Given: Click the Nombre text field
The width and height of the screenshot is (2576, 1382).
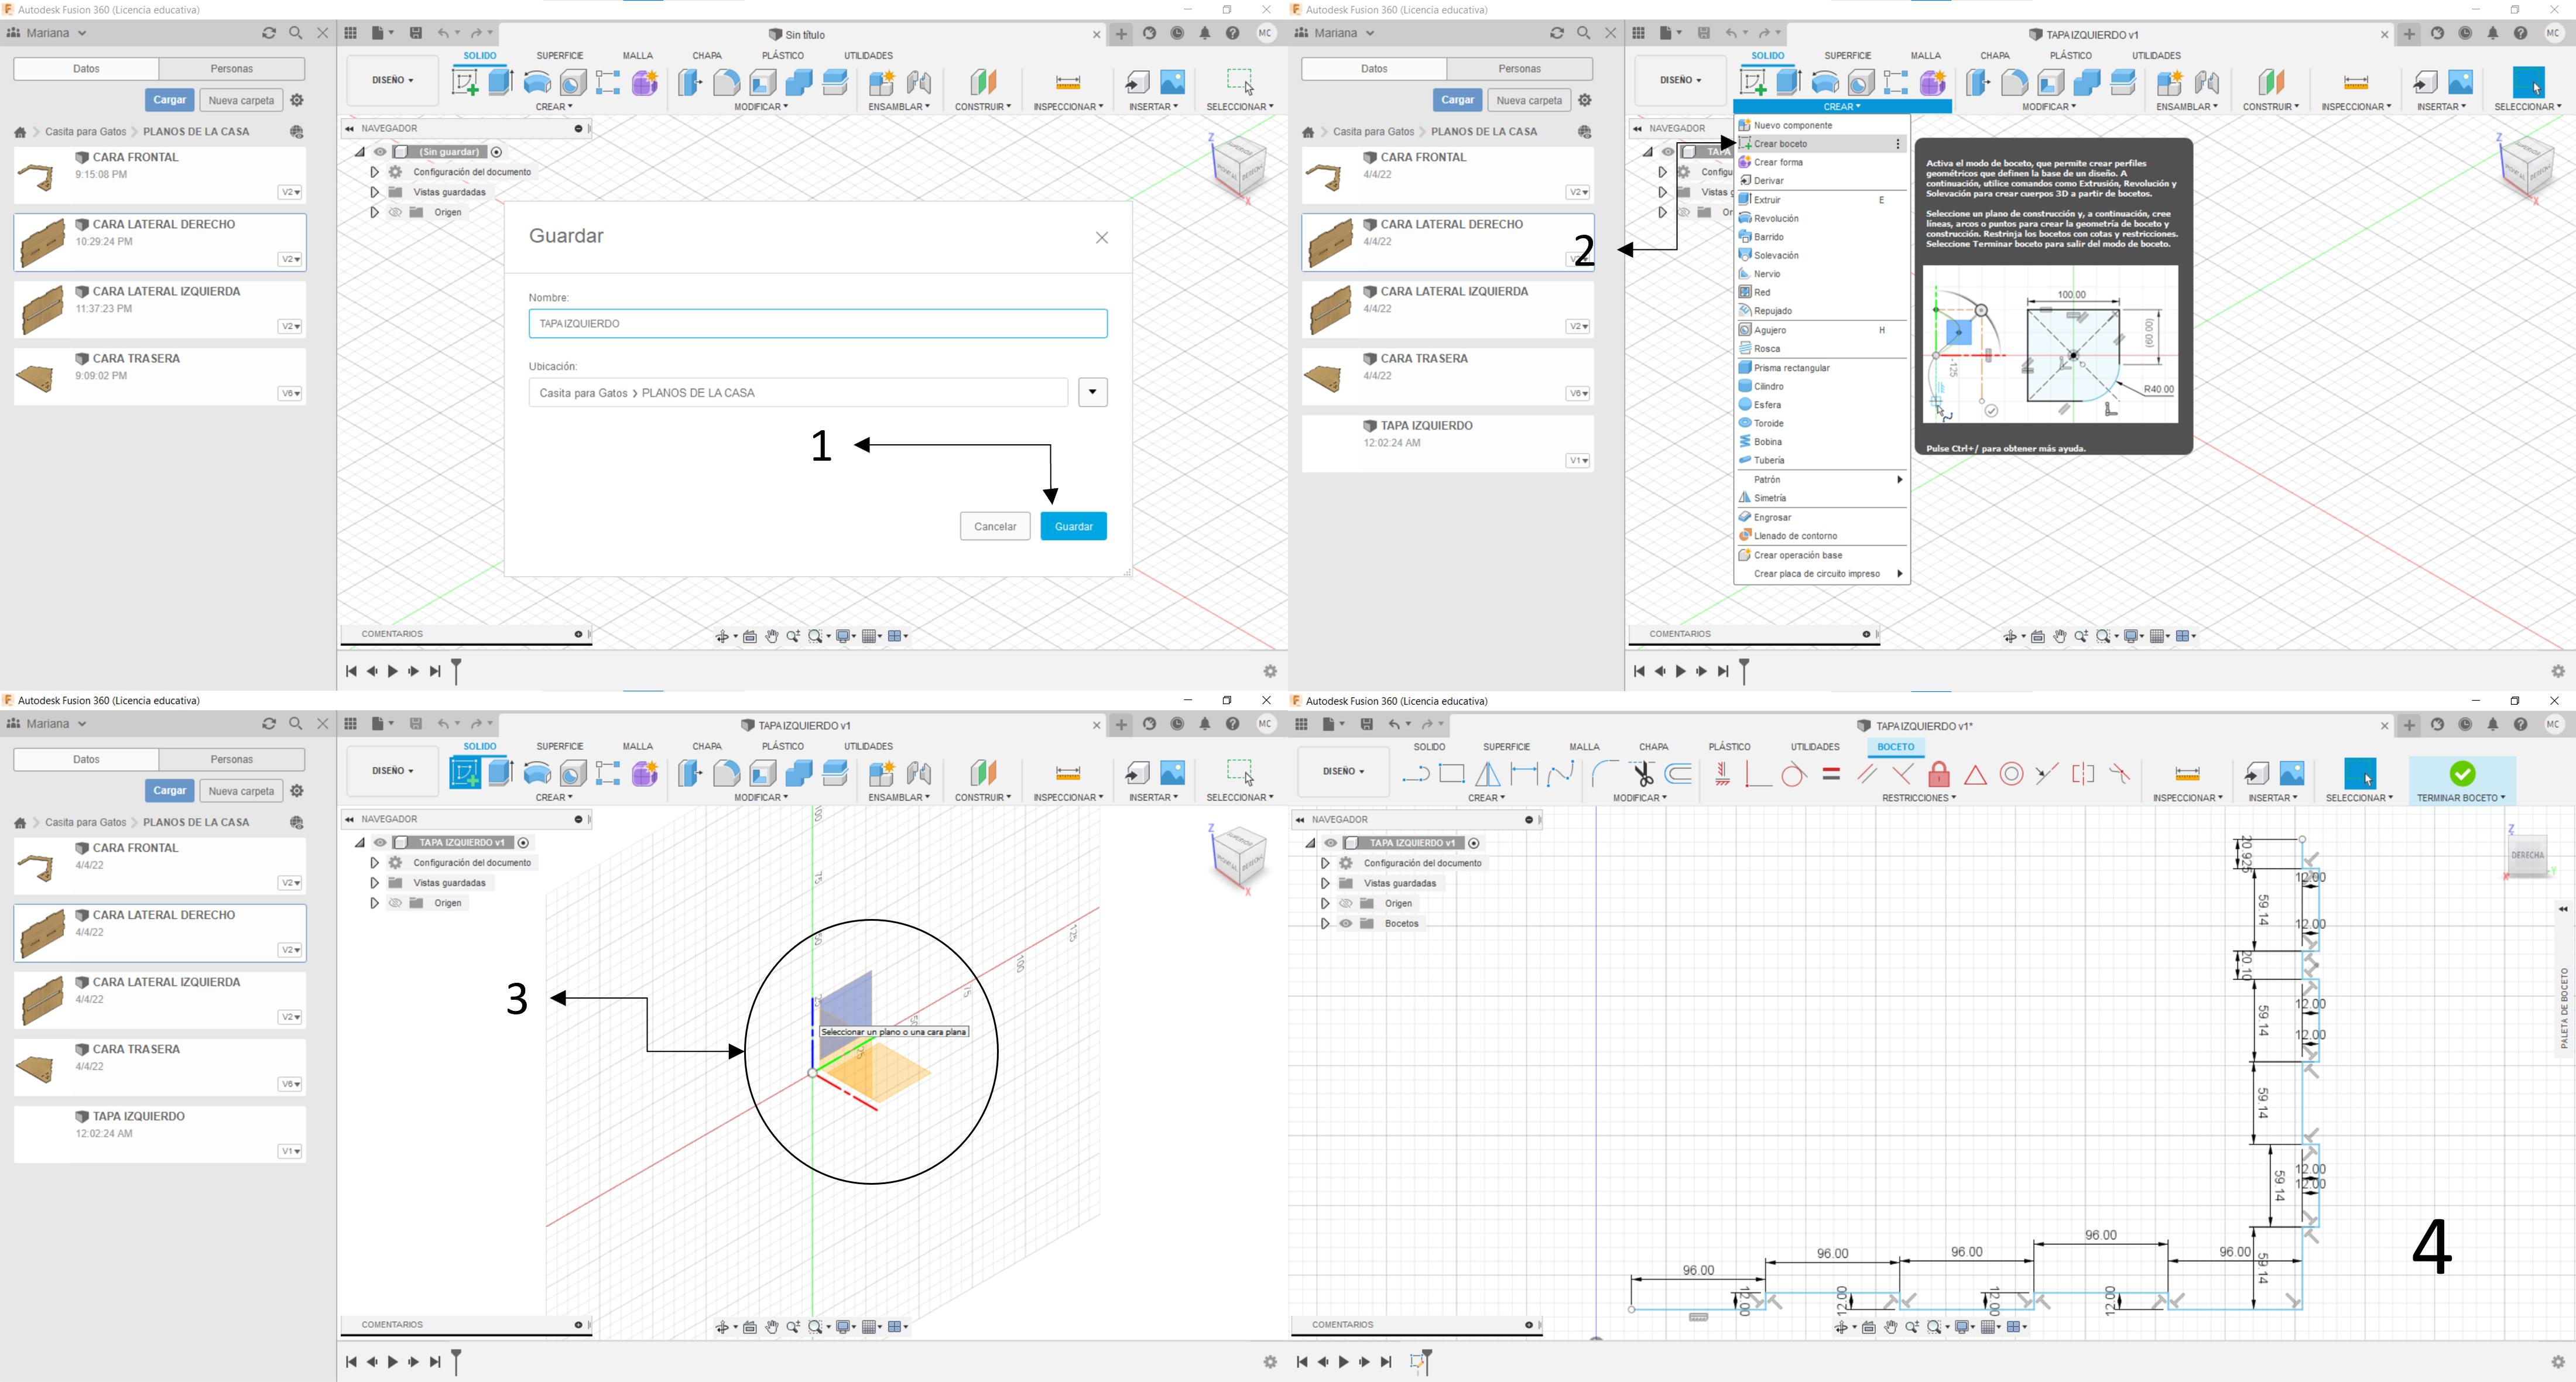Looking at the screenshot, I should (x=817, y=323).
